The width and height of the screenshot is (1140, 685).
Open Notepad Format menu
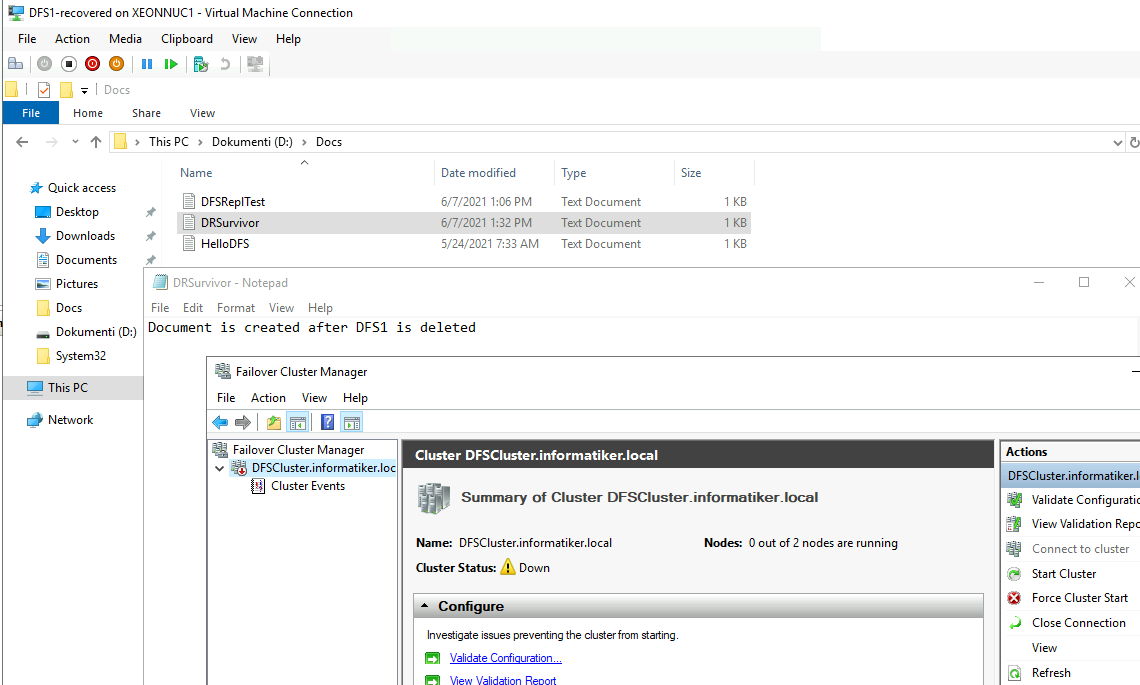(236, 308)
